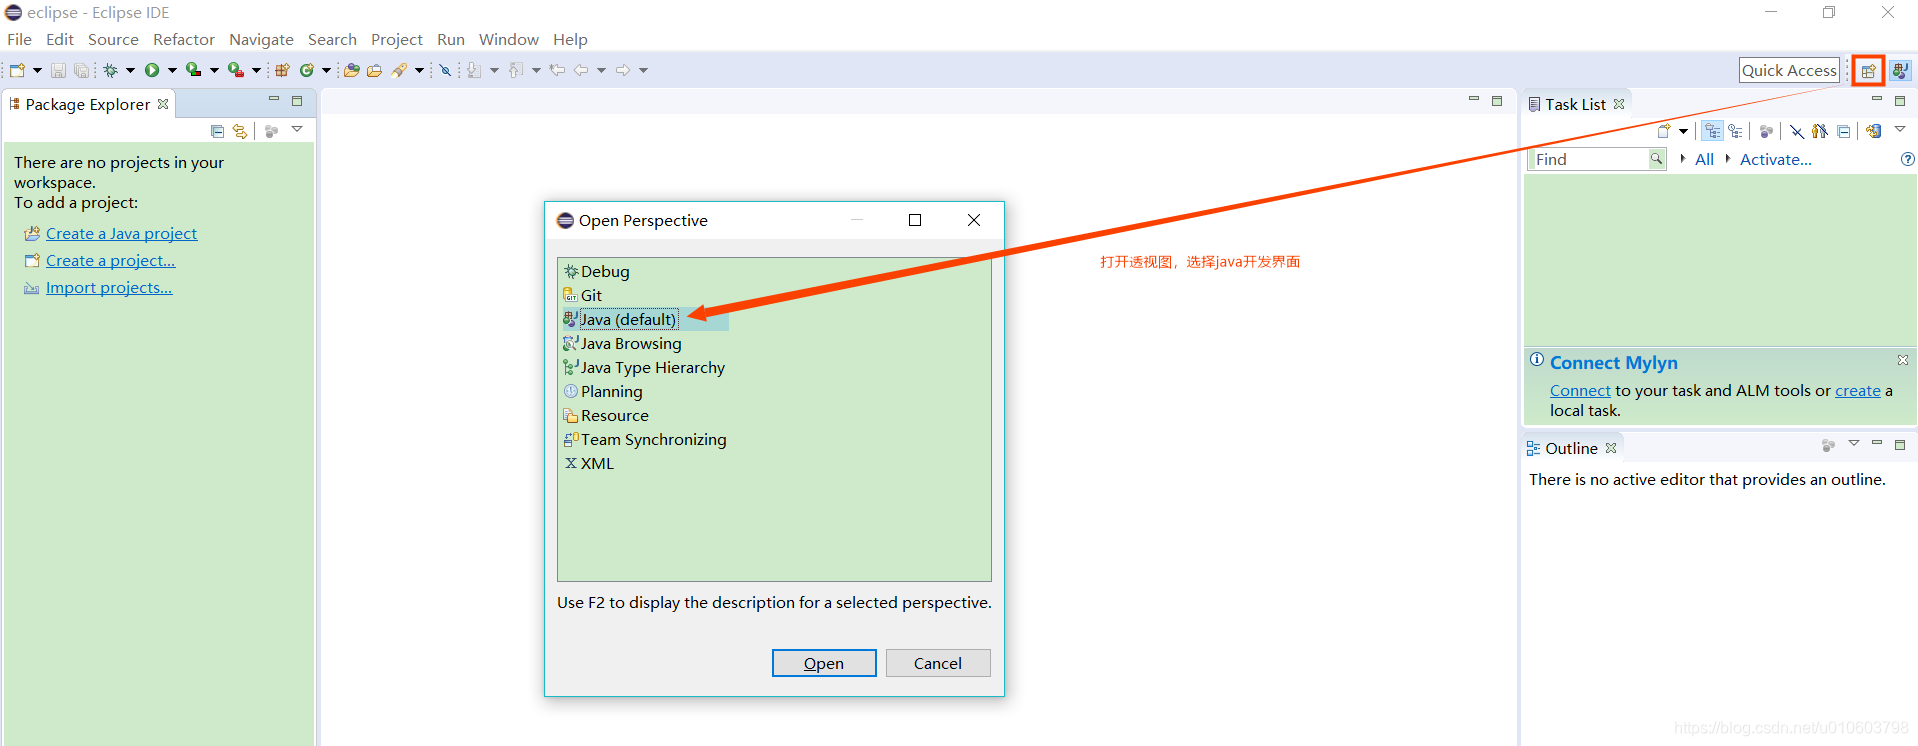Click the Java perspective icon in top-right
The image size is (1918, 746).
click(1900, 71)
